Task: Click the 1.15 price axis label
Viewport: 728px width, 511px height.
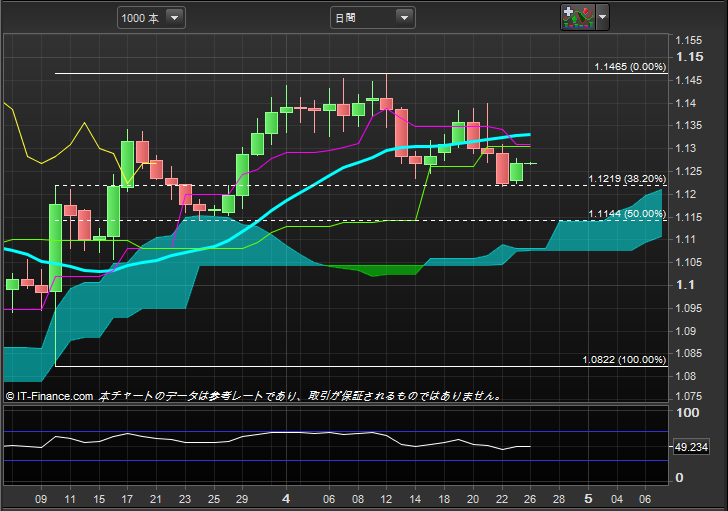Action: click(x=689, y=57)
